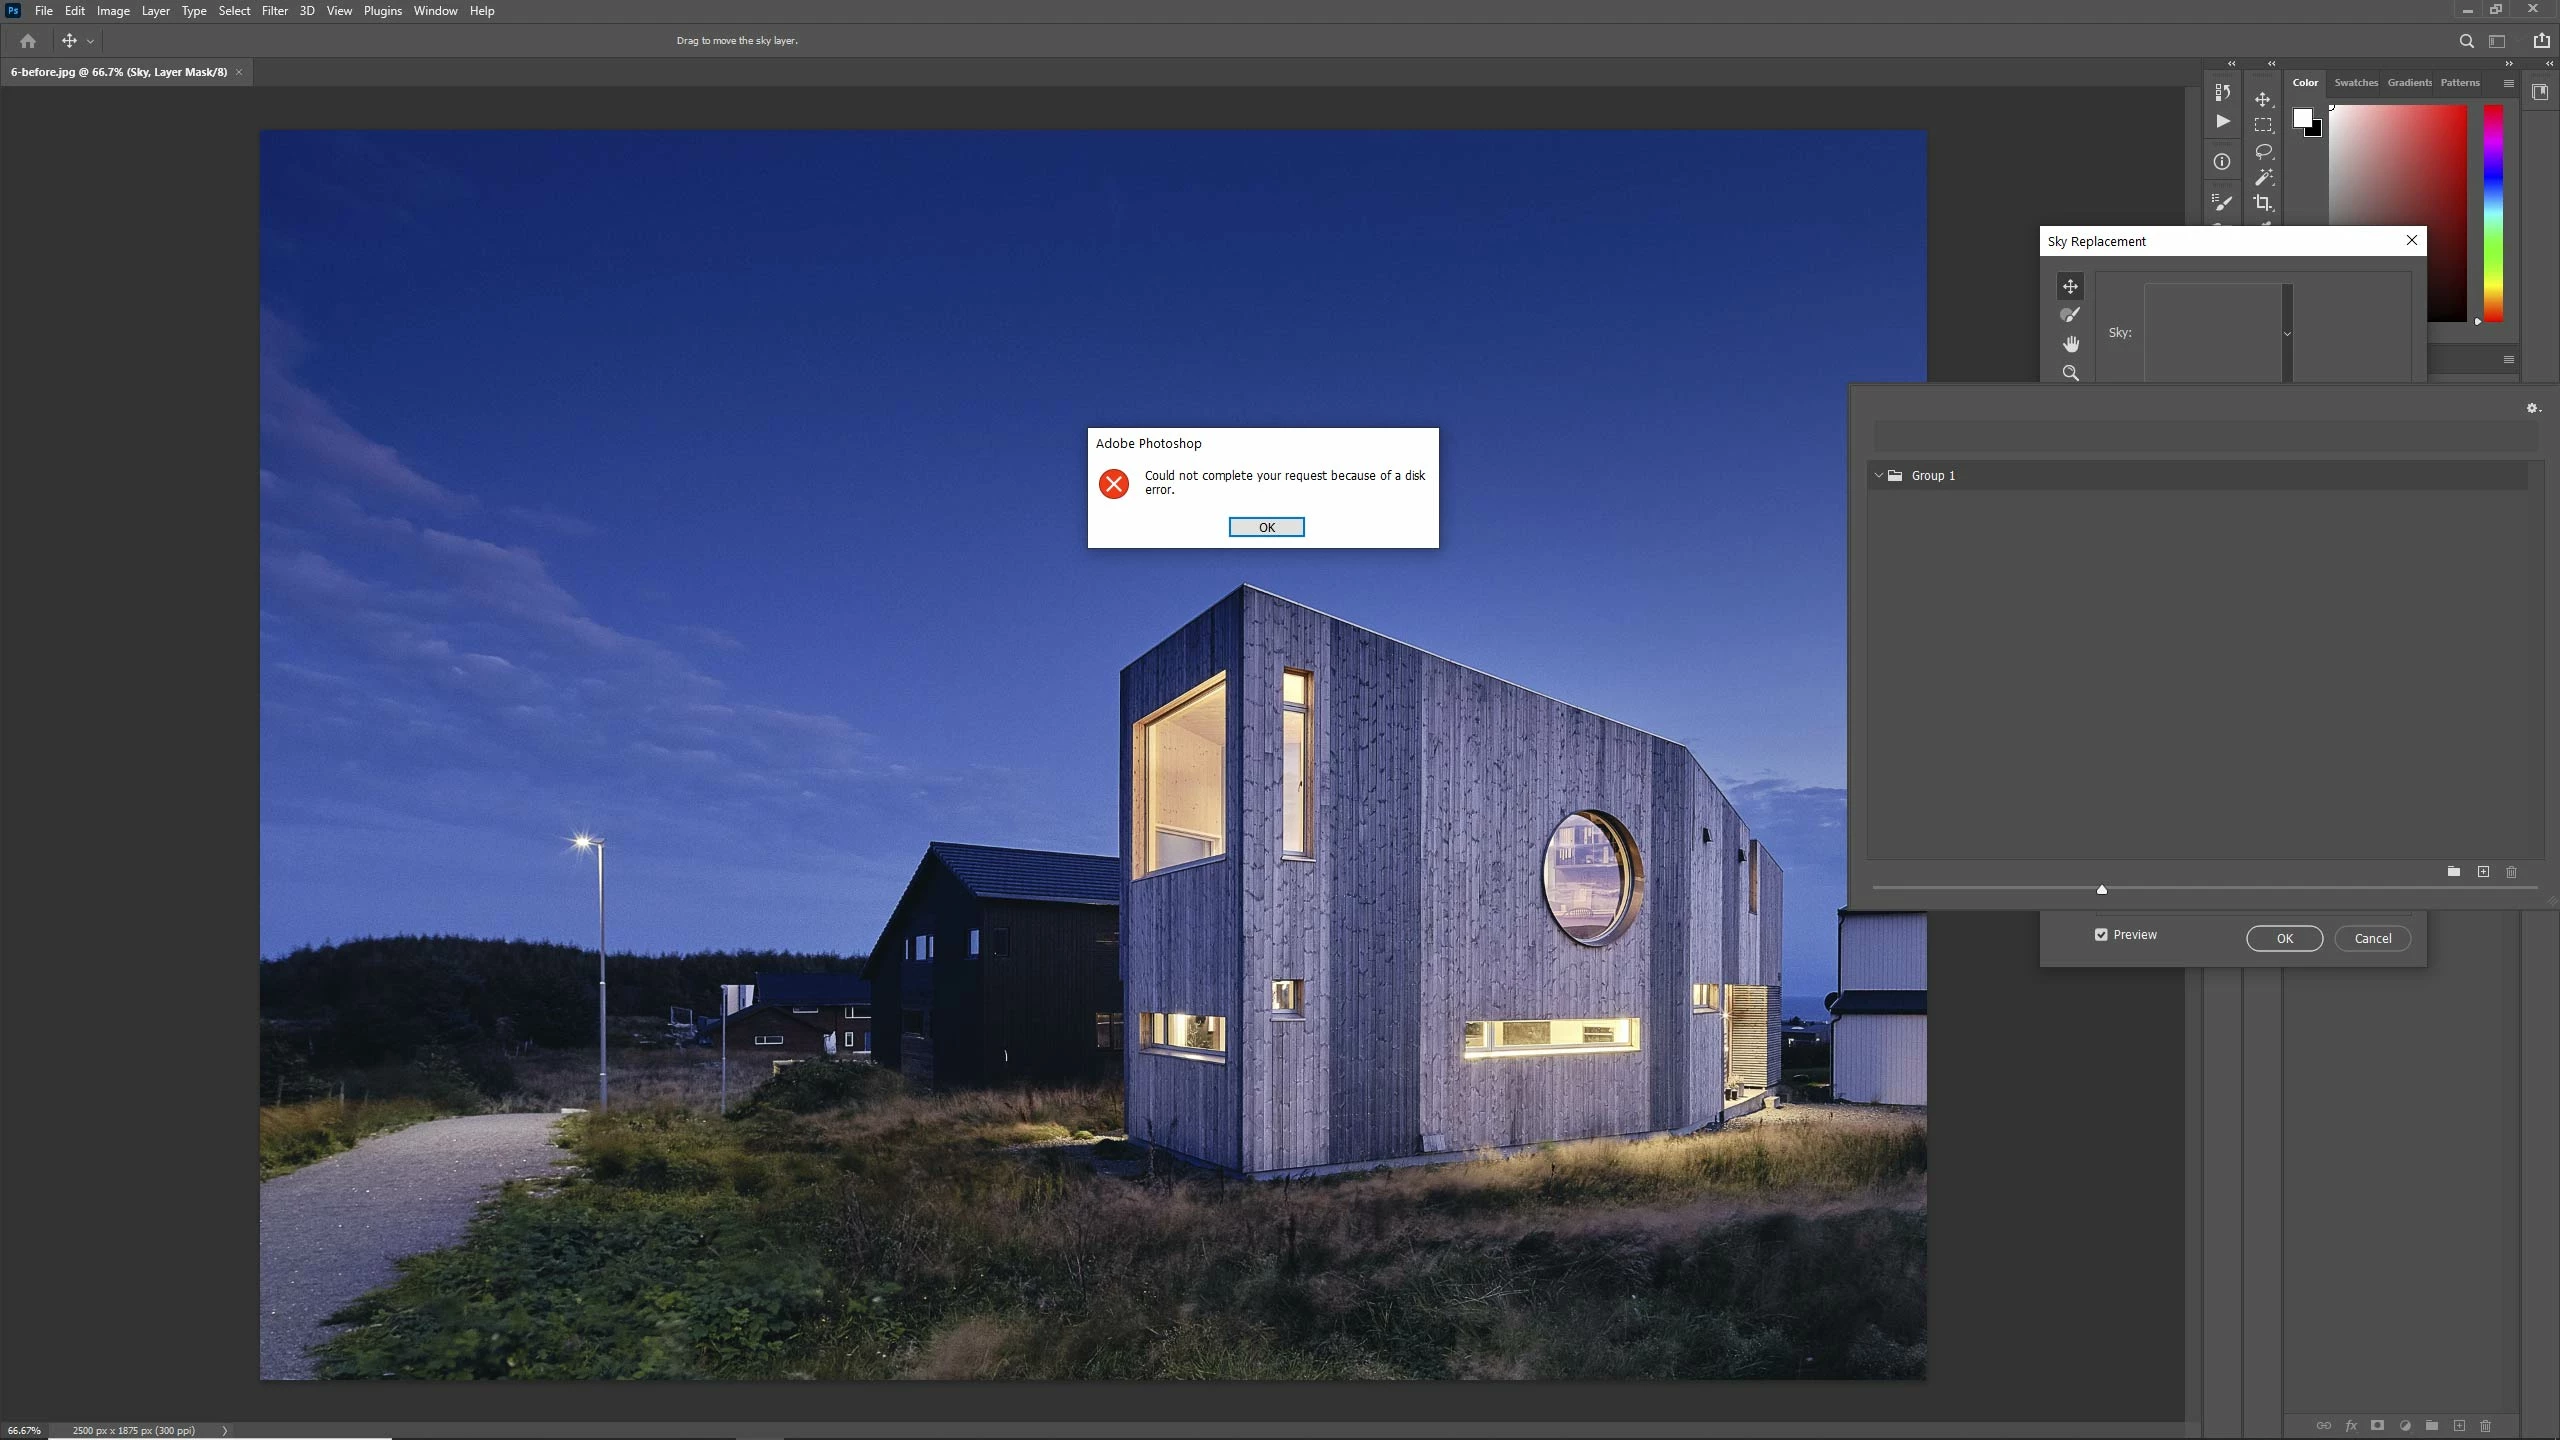The width and height of the screenshot is (2560, 1440).
Task: Dismiss the disk error with OK
Action: [1266, 527]
